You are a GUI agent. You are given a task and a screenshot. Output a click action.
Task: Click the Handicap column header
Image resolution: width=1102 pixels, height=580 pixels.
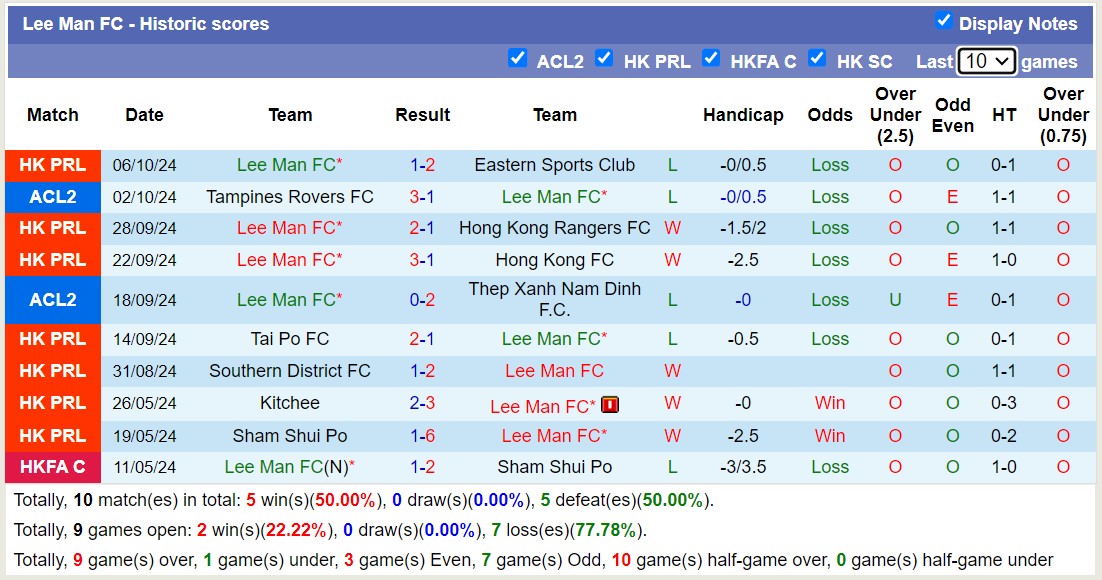pos(743,115)
